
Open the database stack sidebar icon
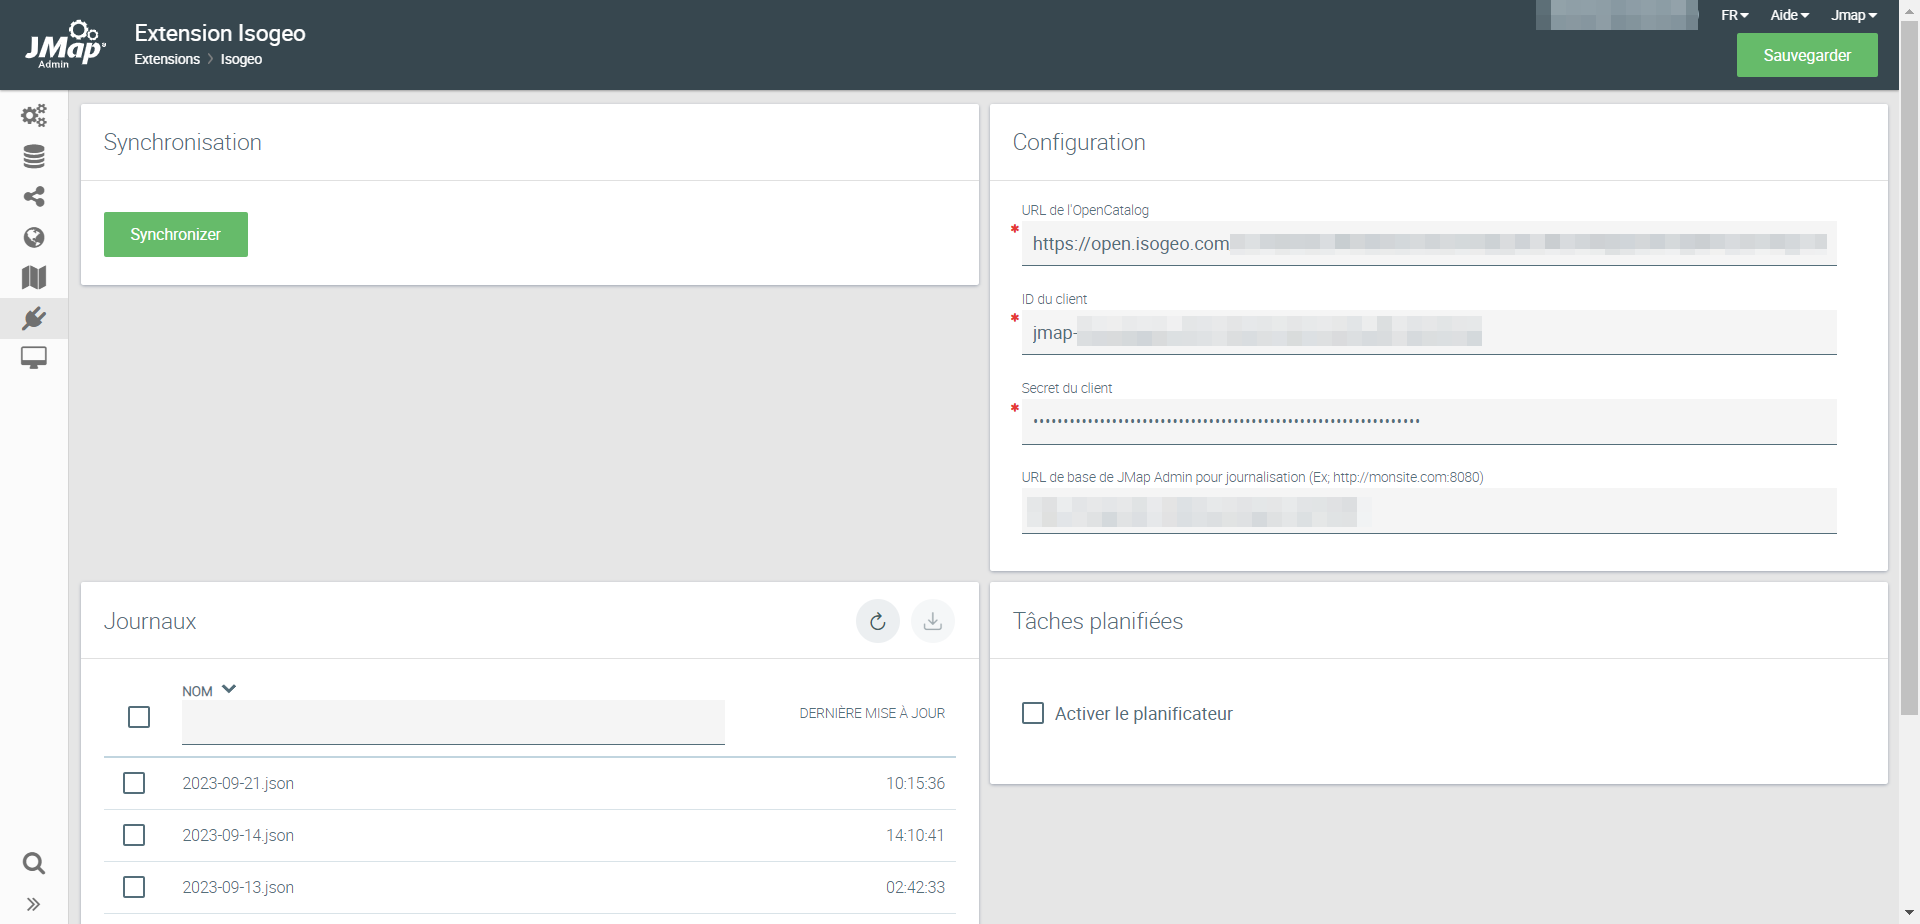point(34,156)
